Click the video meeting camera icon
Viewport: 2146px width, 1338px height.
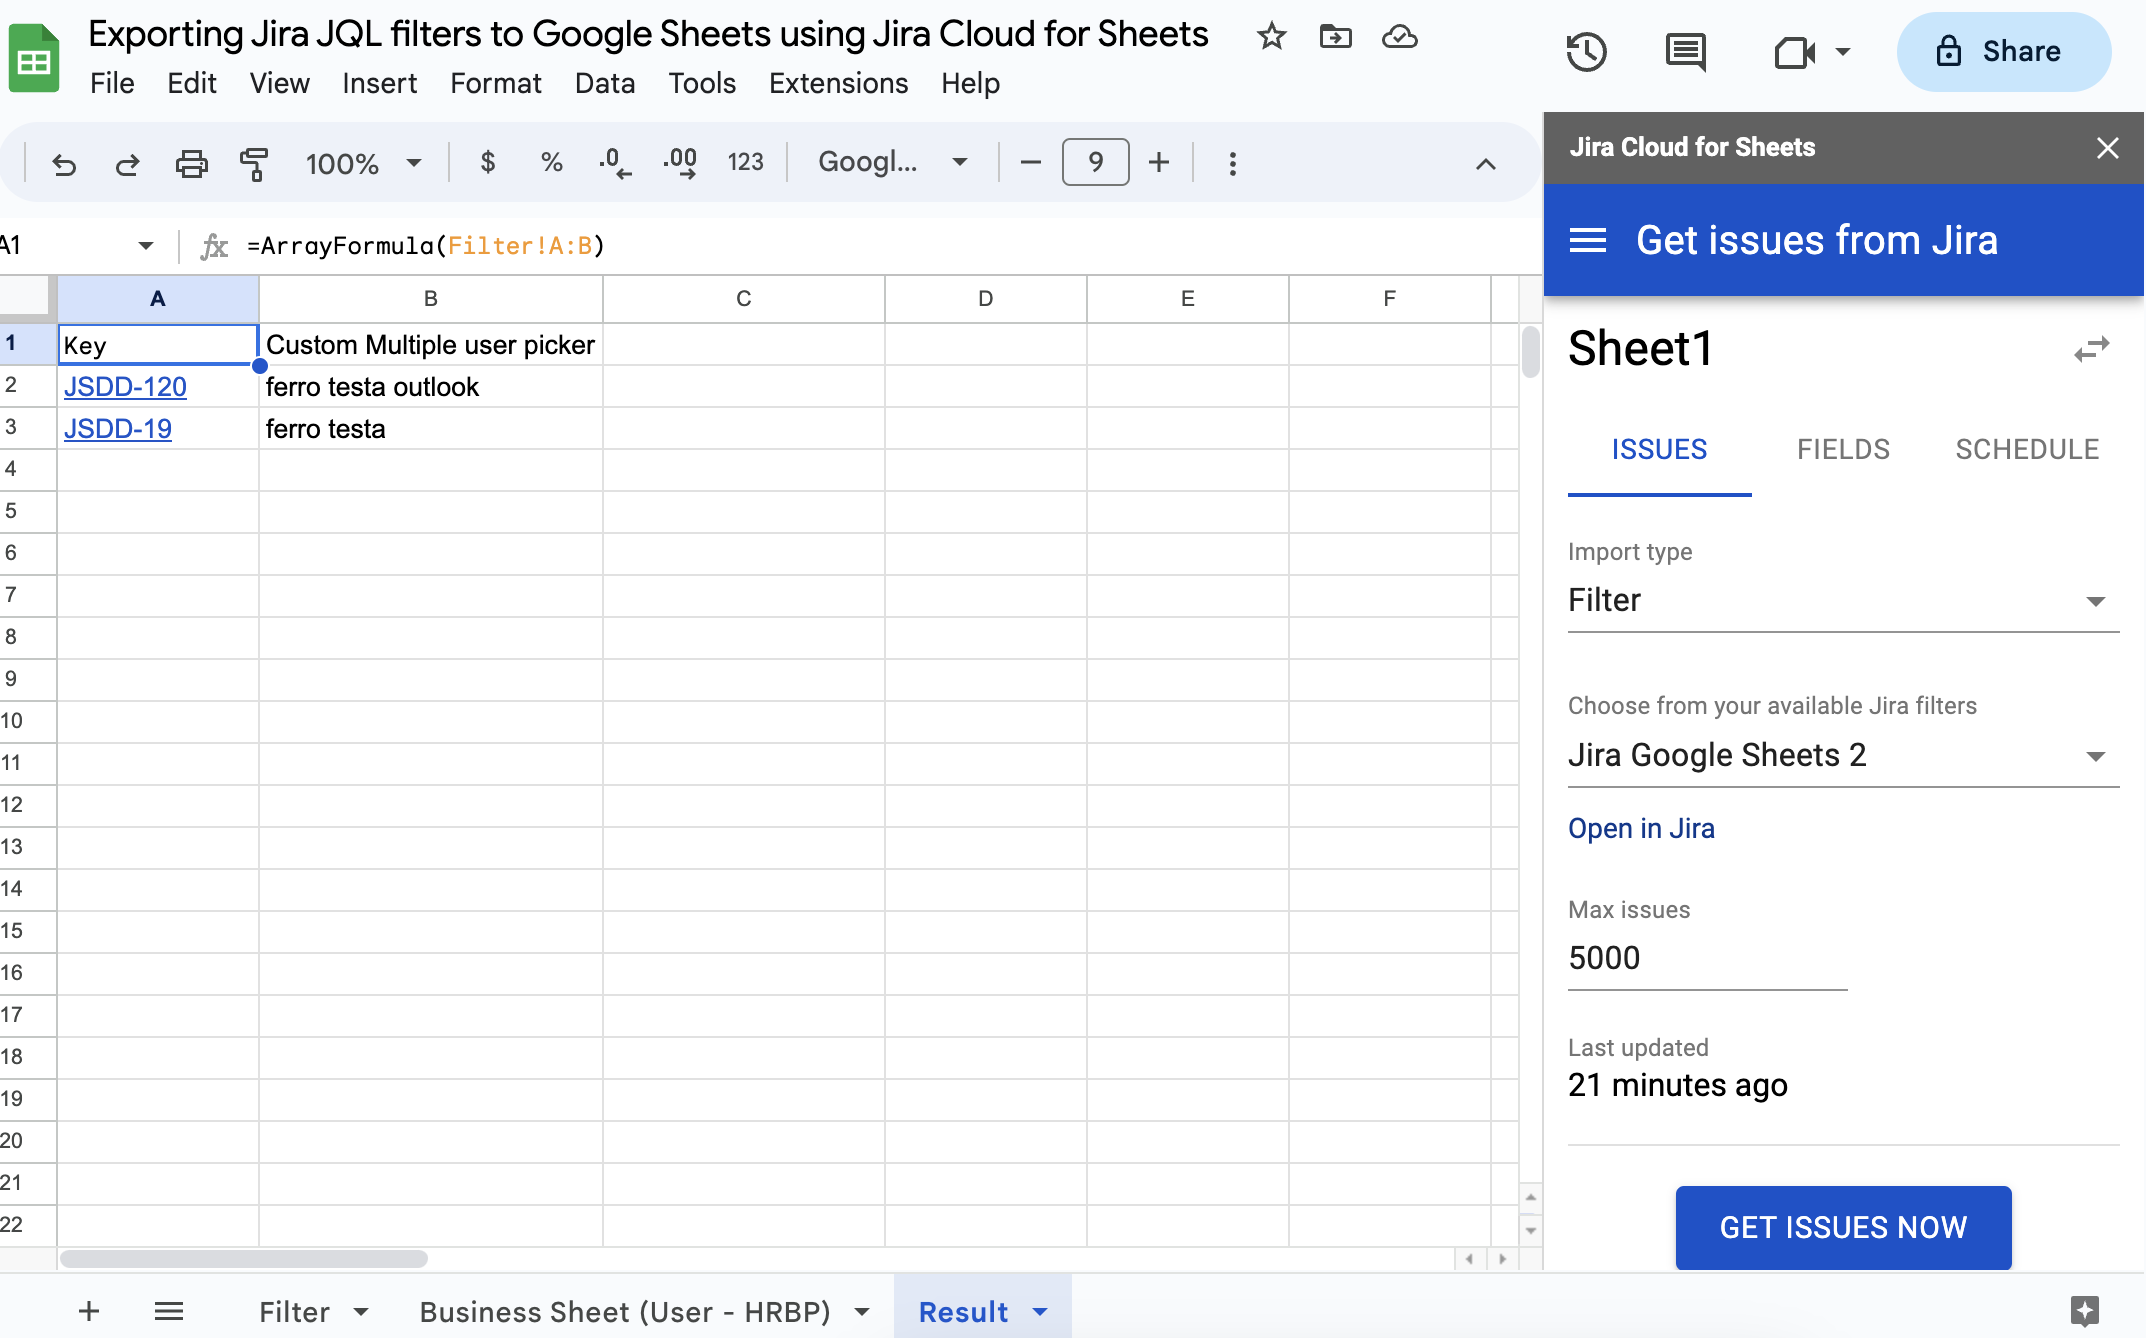click(1794, 52)
